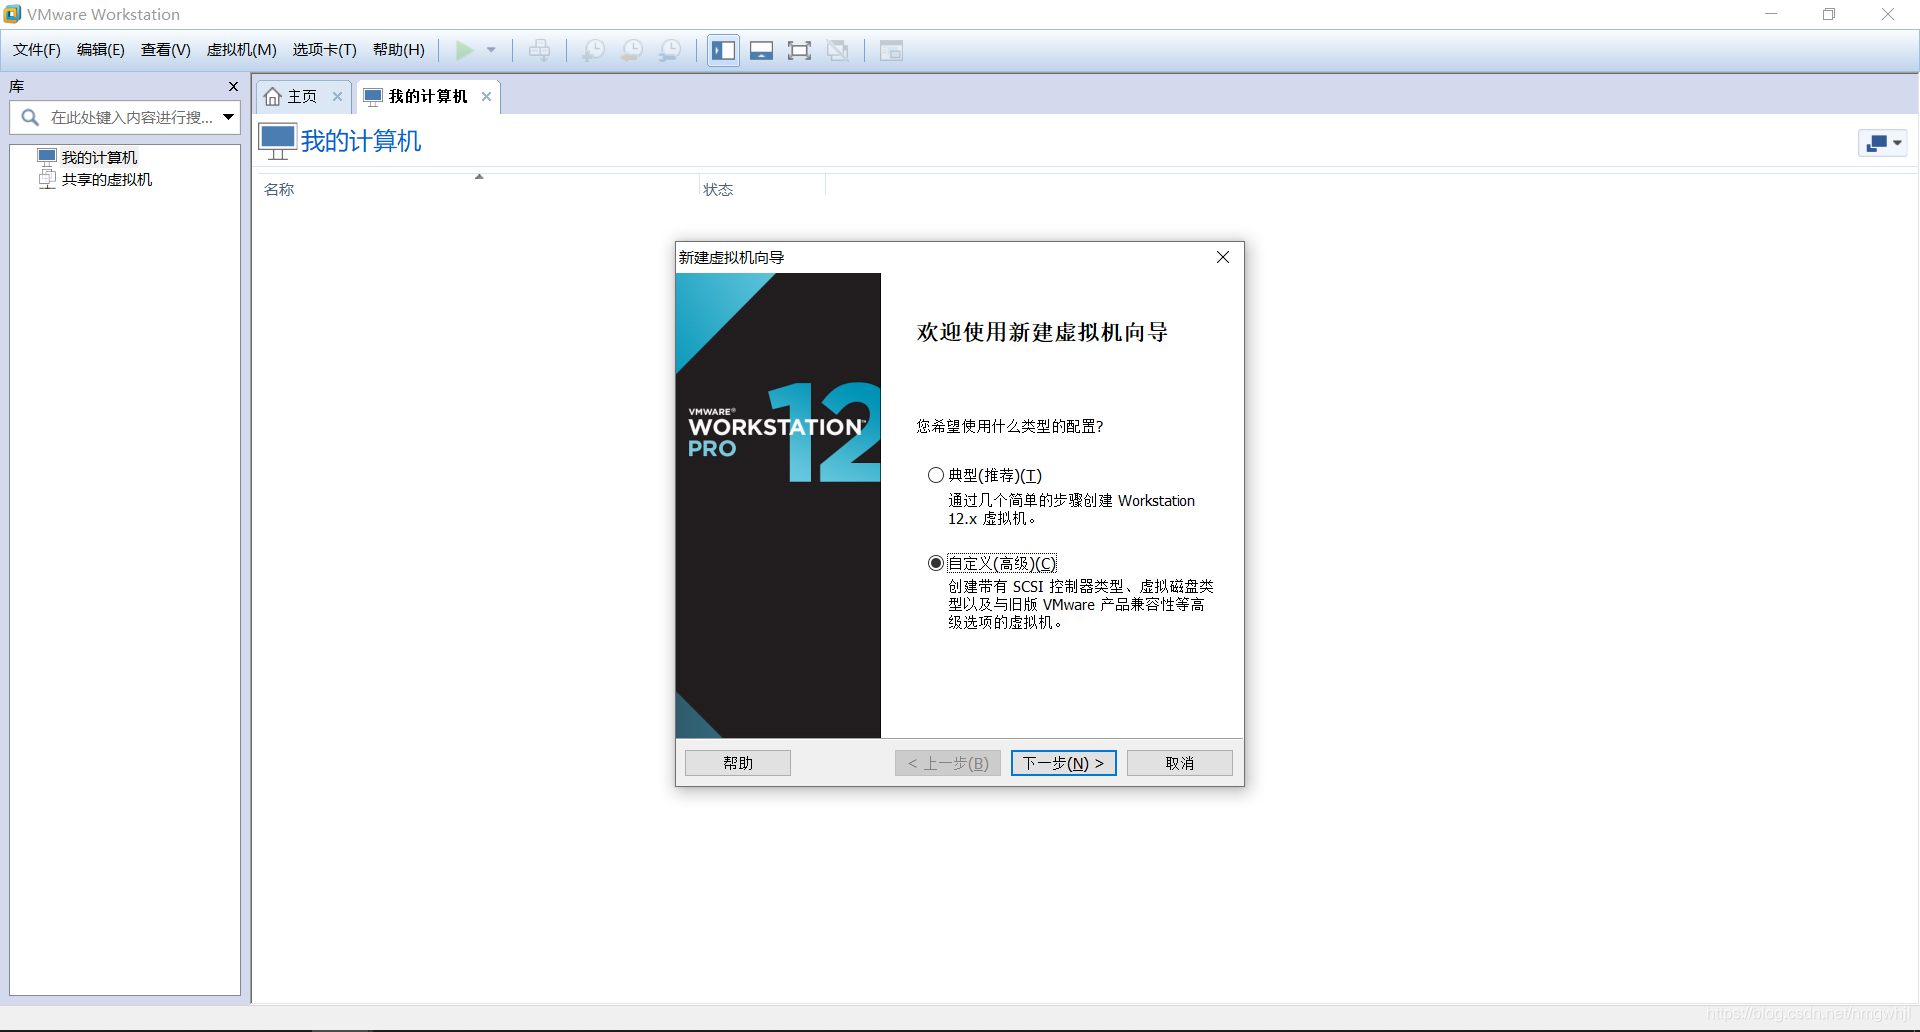
Task: Sort by the 名称 column header
Action: click(x=279, y=189)
